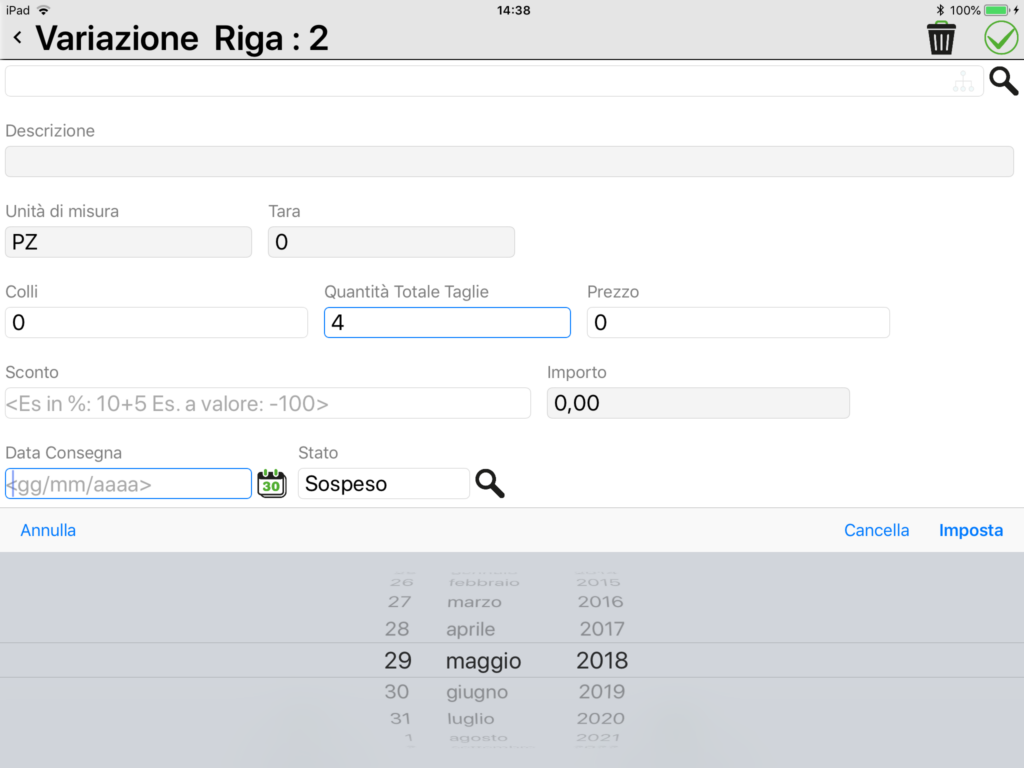Select giugno in the month wheel

click(x=477, y=692)
